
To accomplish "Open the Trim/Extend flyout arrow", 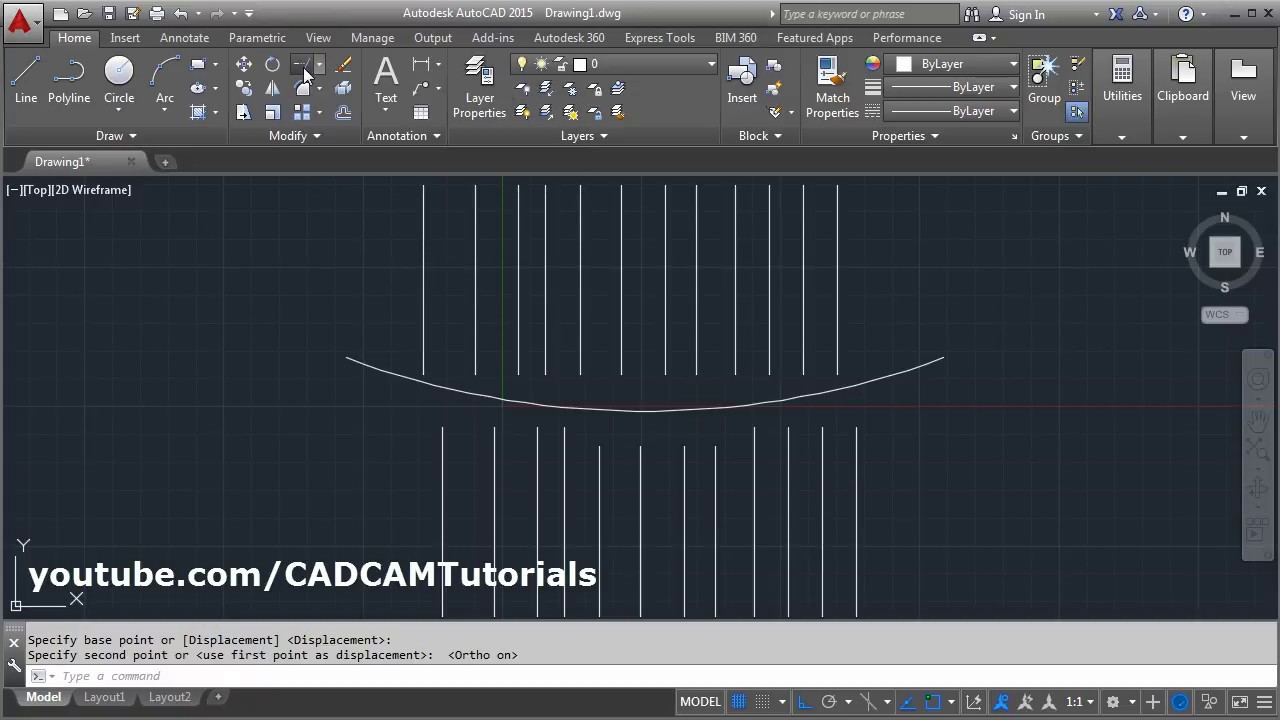I will (319, 65).
